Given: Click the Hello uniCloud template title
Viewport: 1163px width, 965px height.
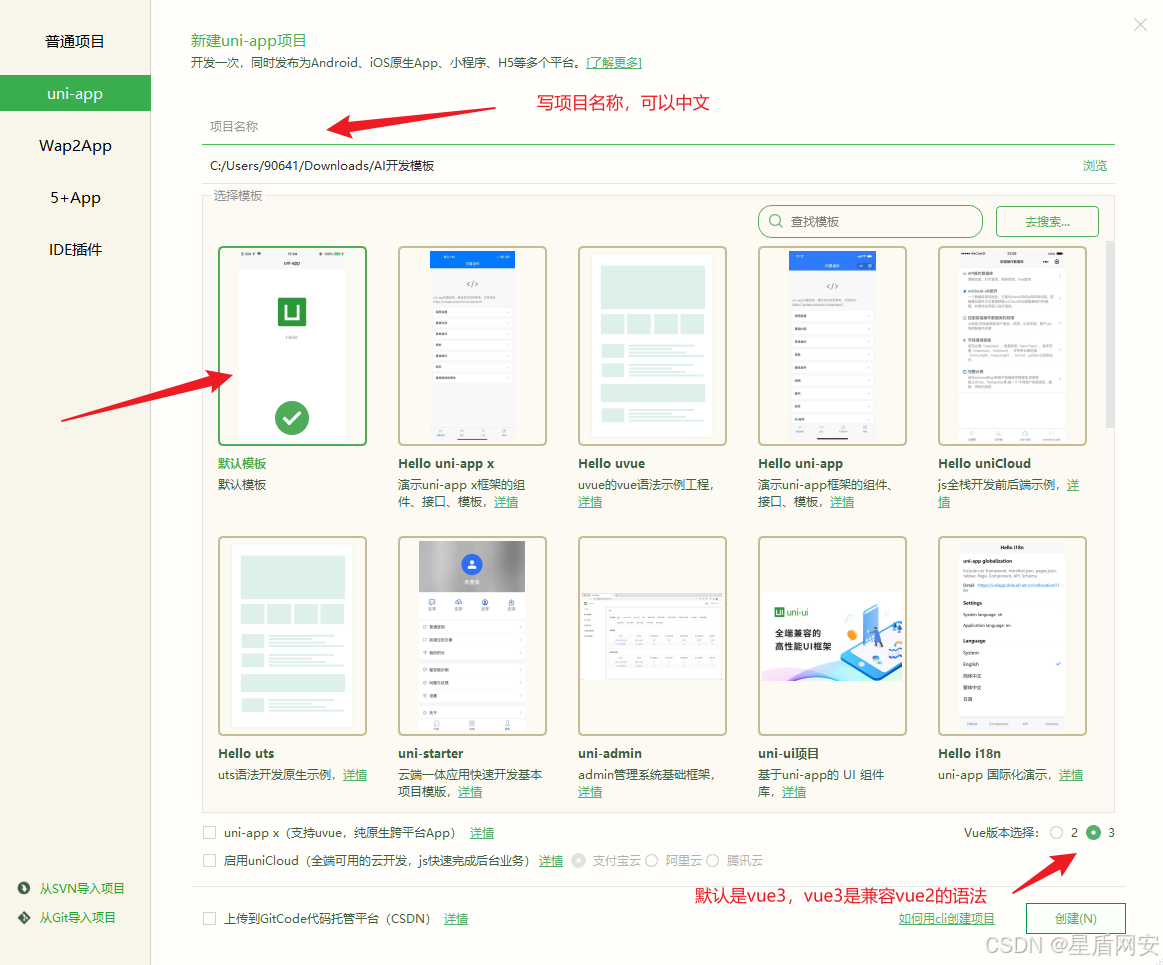Looking at the screenshot, I should [984, 463].
